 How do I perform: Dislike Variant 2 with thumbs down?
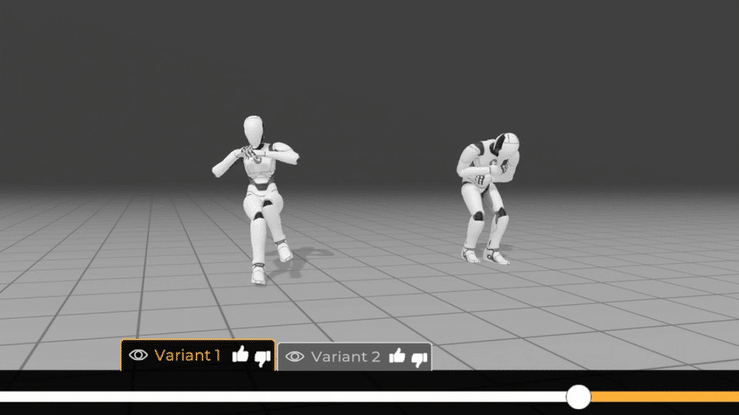coord(419,358)
